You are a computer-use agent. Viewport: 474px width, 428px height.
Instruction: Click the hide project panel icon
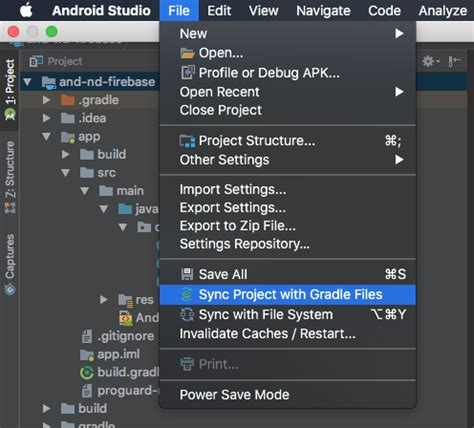(454, 61)
